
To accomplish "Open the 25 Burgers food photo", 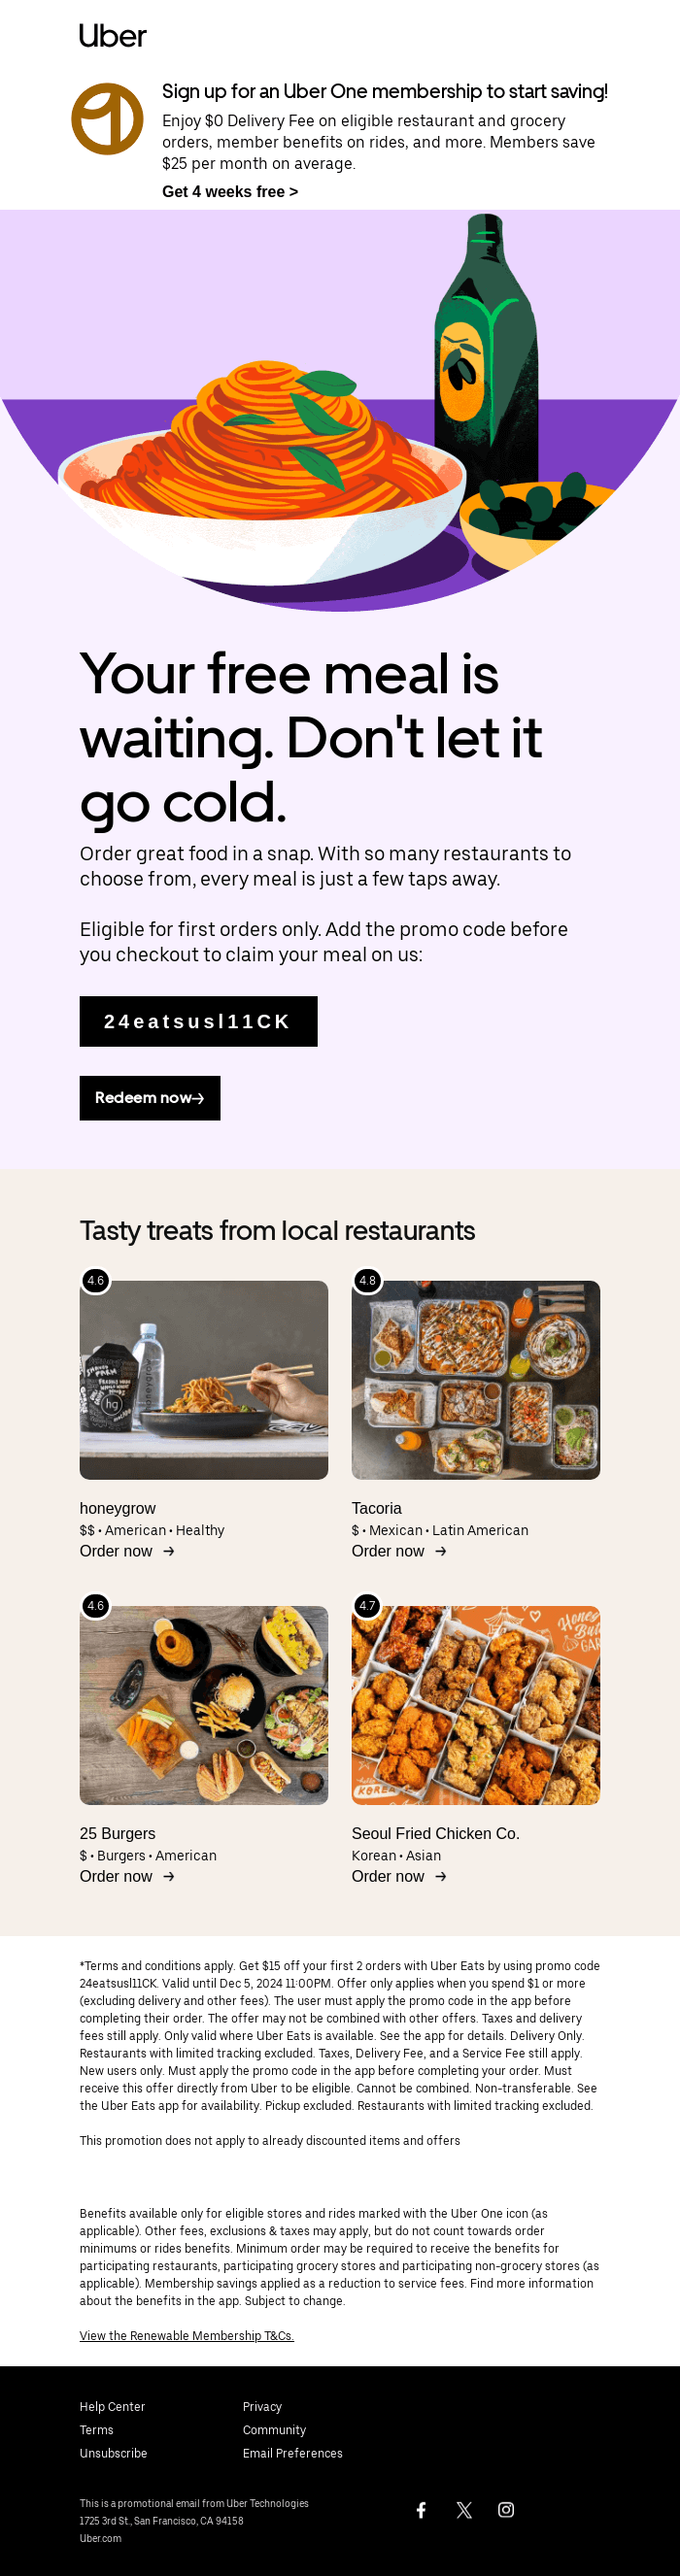I will coord(204,1705).
